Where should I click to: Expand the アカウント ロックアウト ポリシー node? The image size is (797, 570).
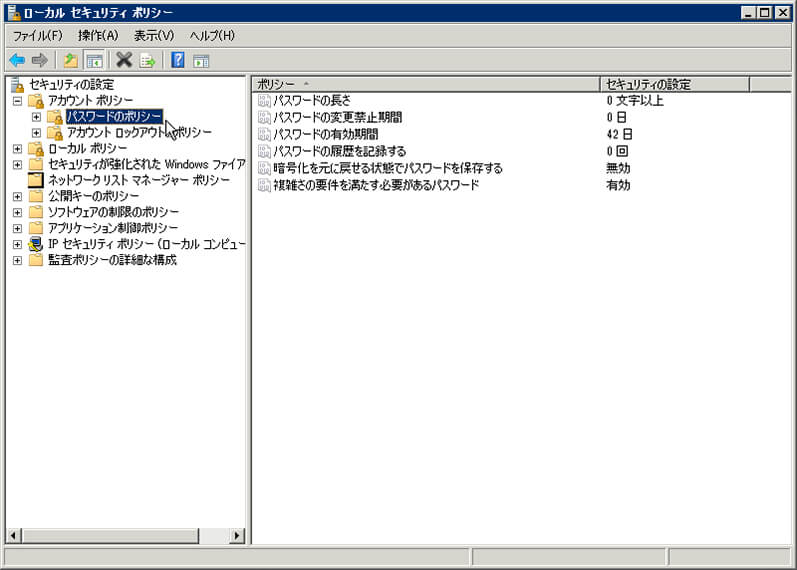(36, 133)
